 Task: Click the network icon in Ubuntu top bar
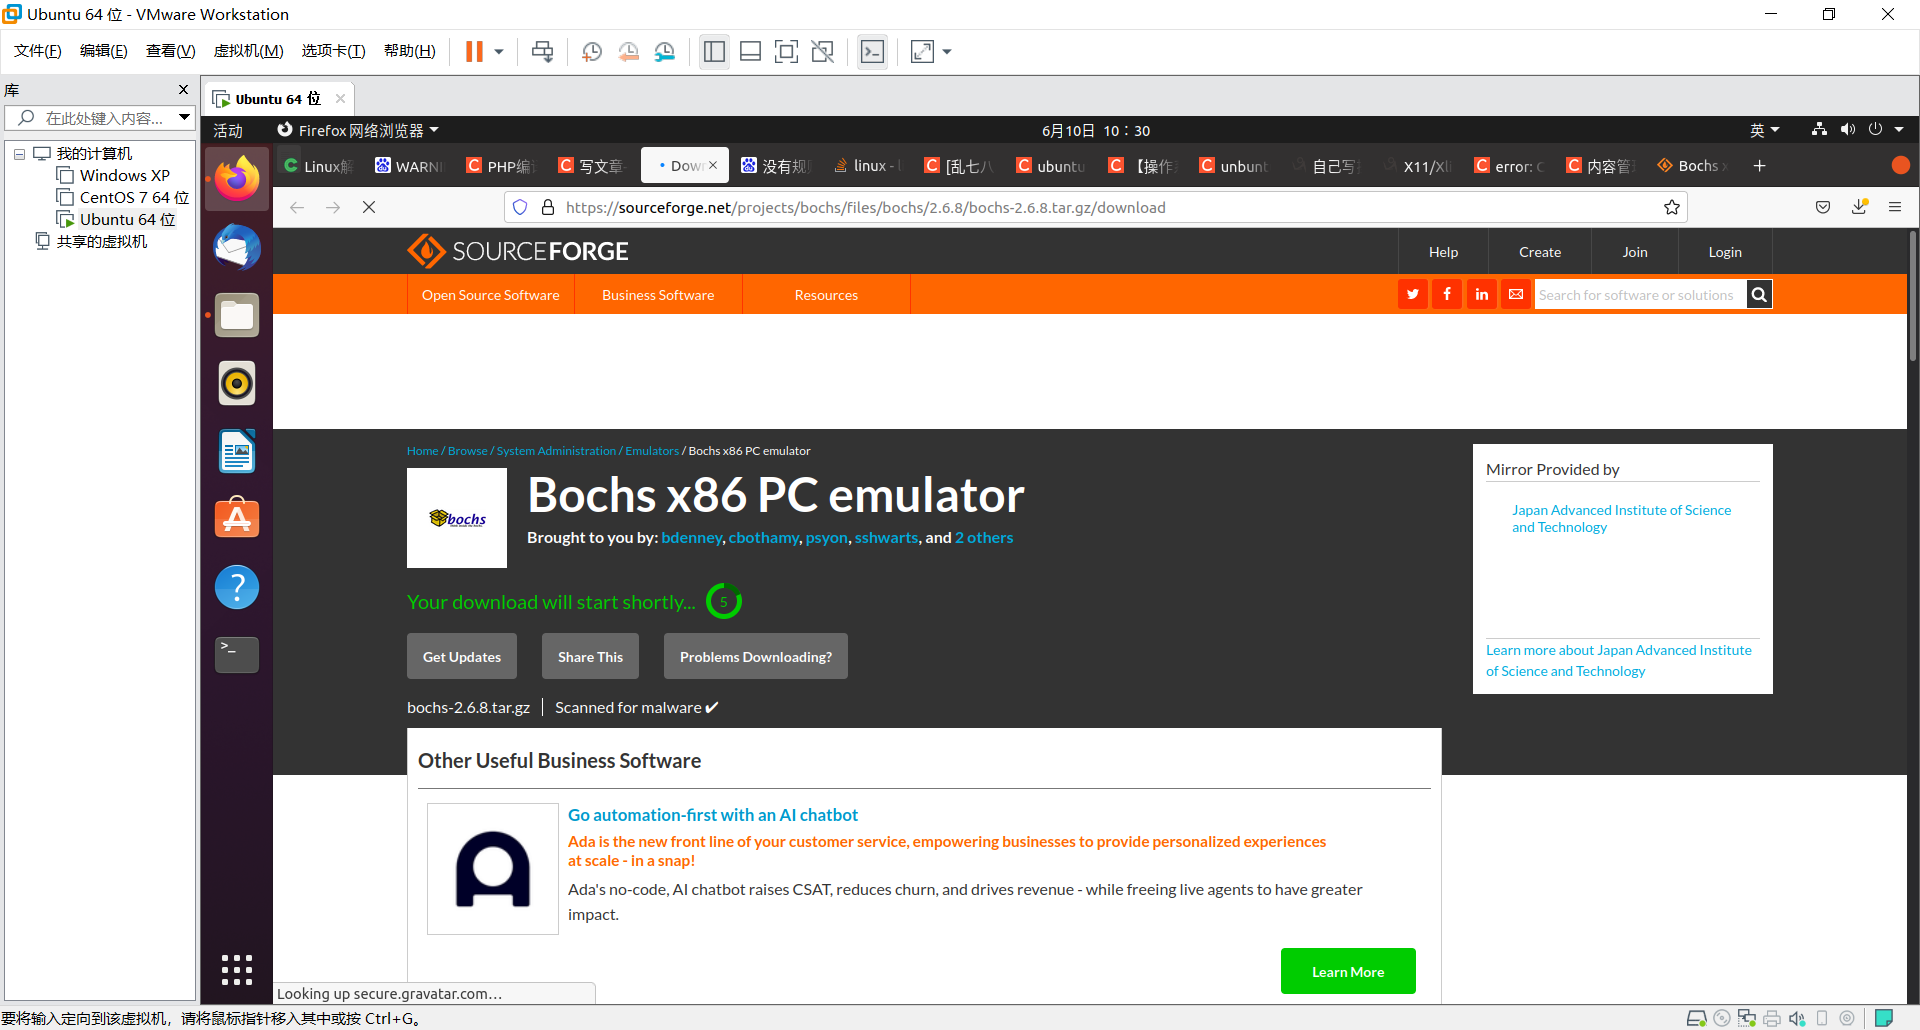1819,130
